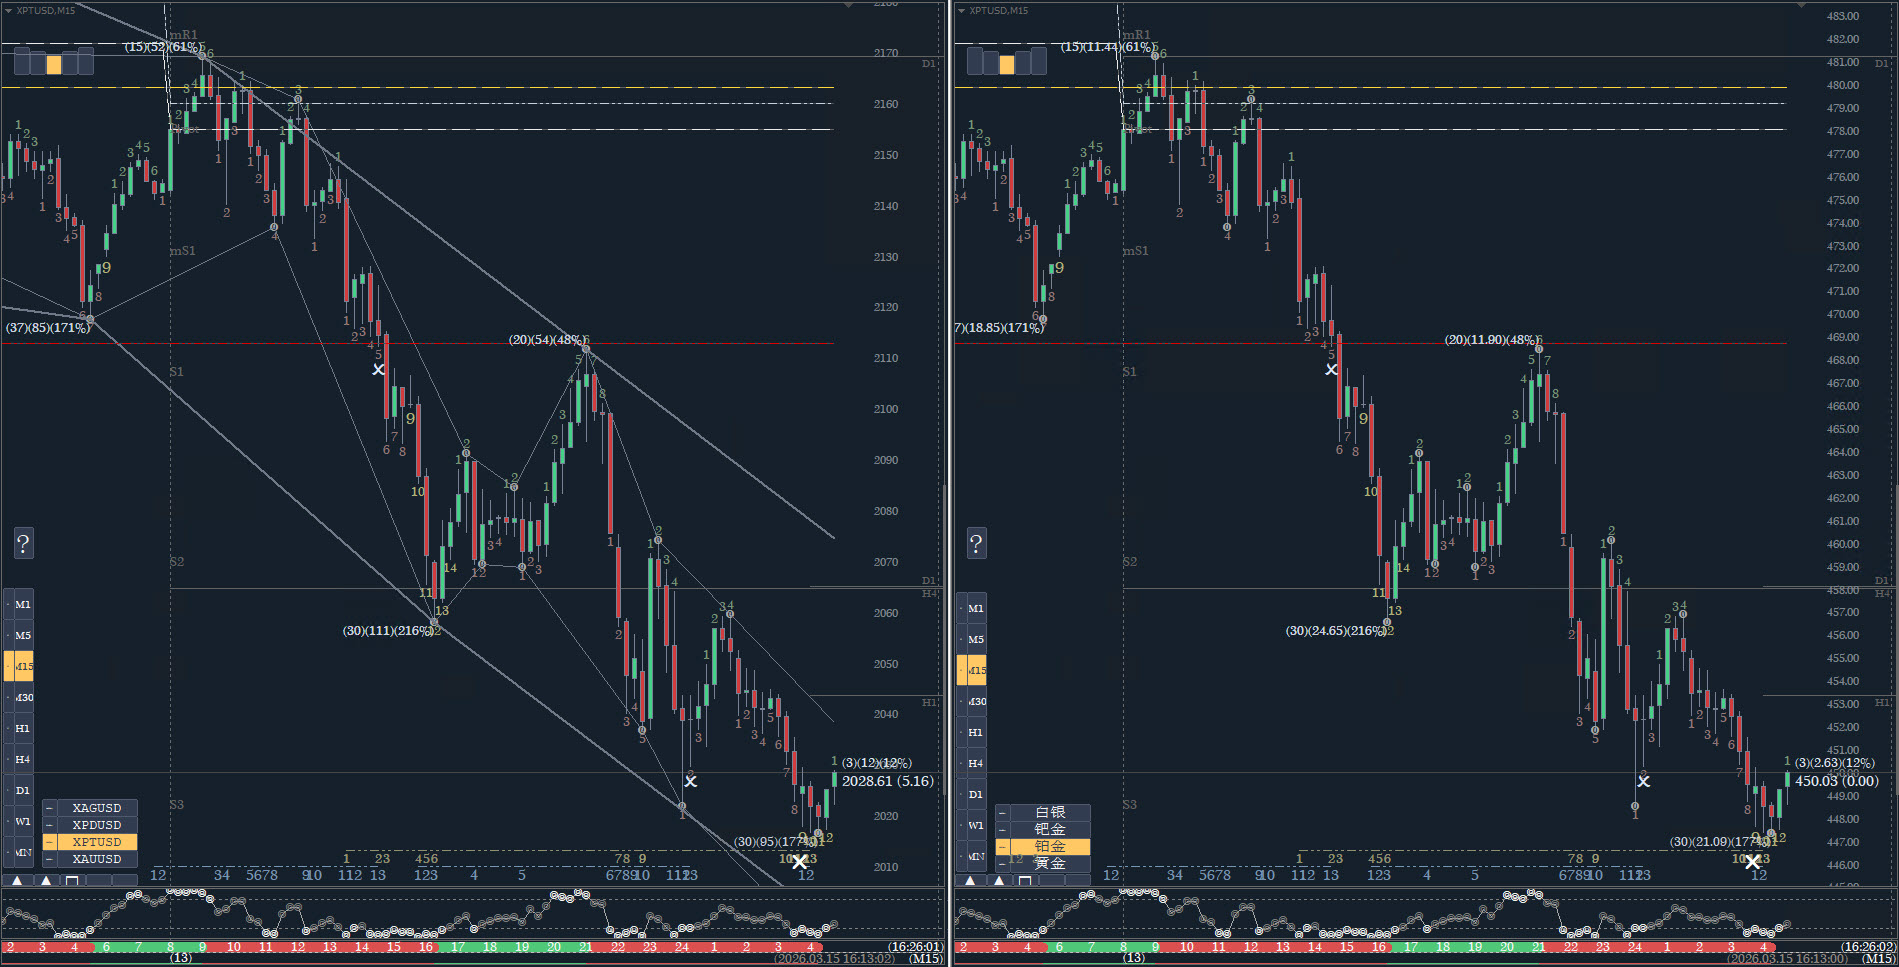Switch left chart to H4 timeframe
Viewport: 1899px width, 967px height.
(x=23, y=759)
